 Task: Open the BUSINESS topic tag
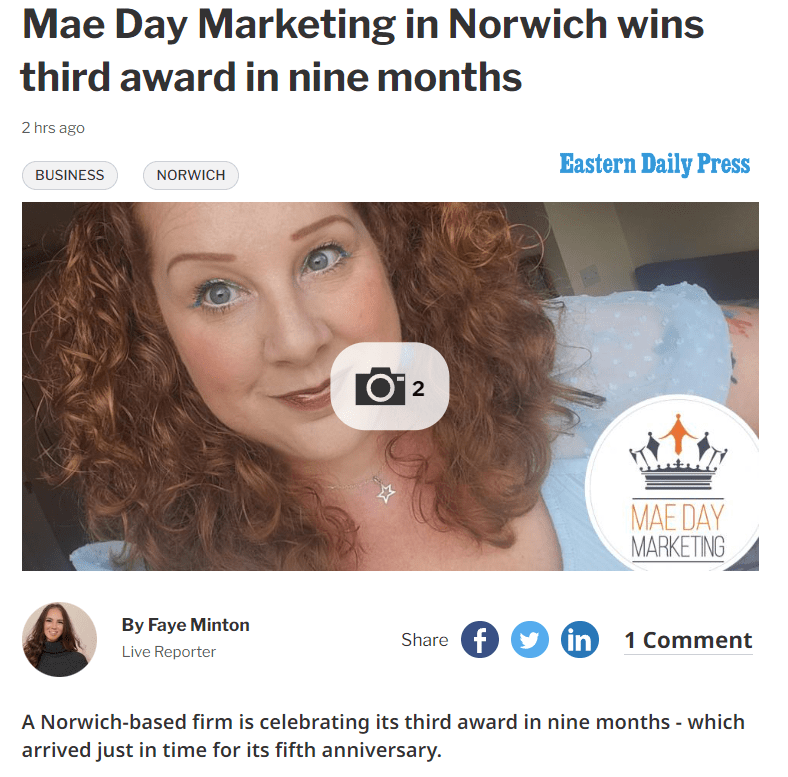pos(70,175)
